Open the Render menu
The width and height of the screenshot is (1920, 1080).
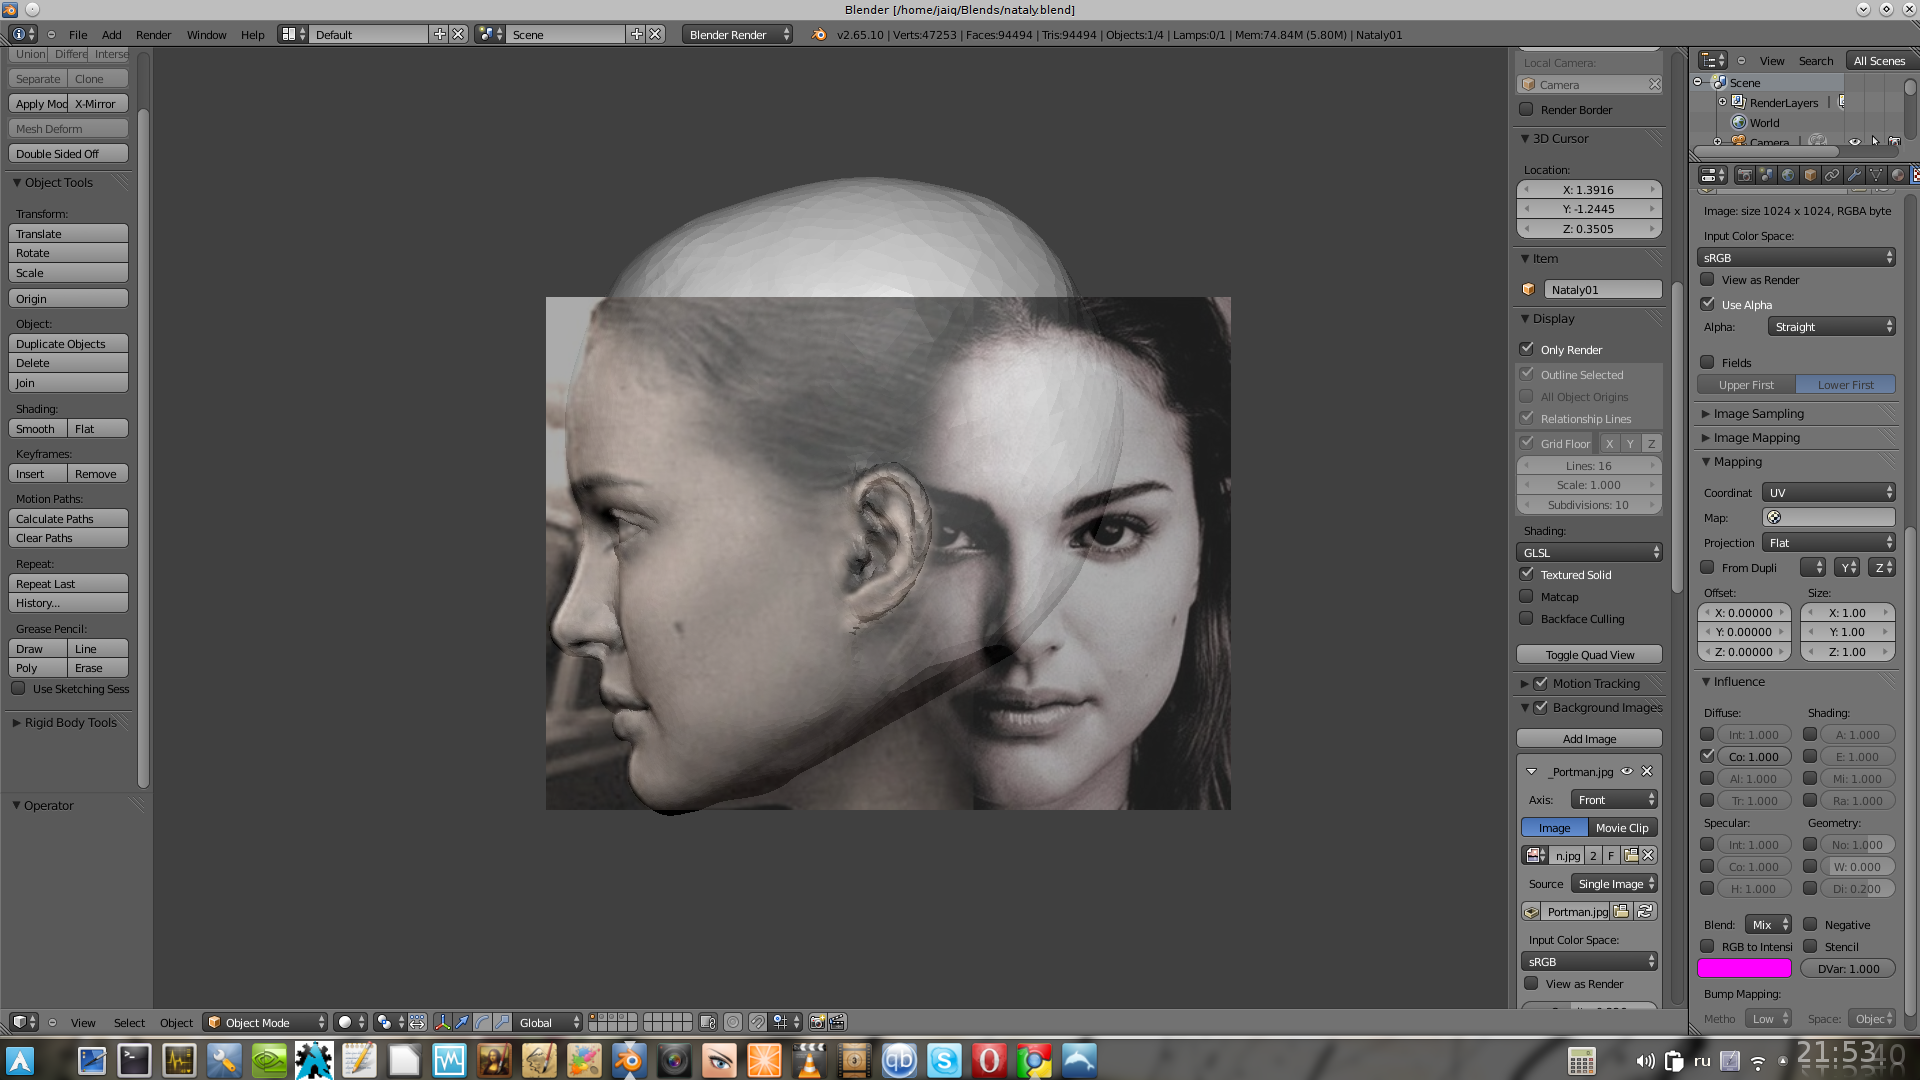(153, 34)
